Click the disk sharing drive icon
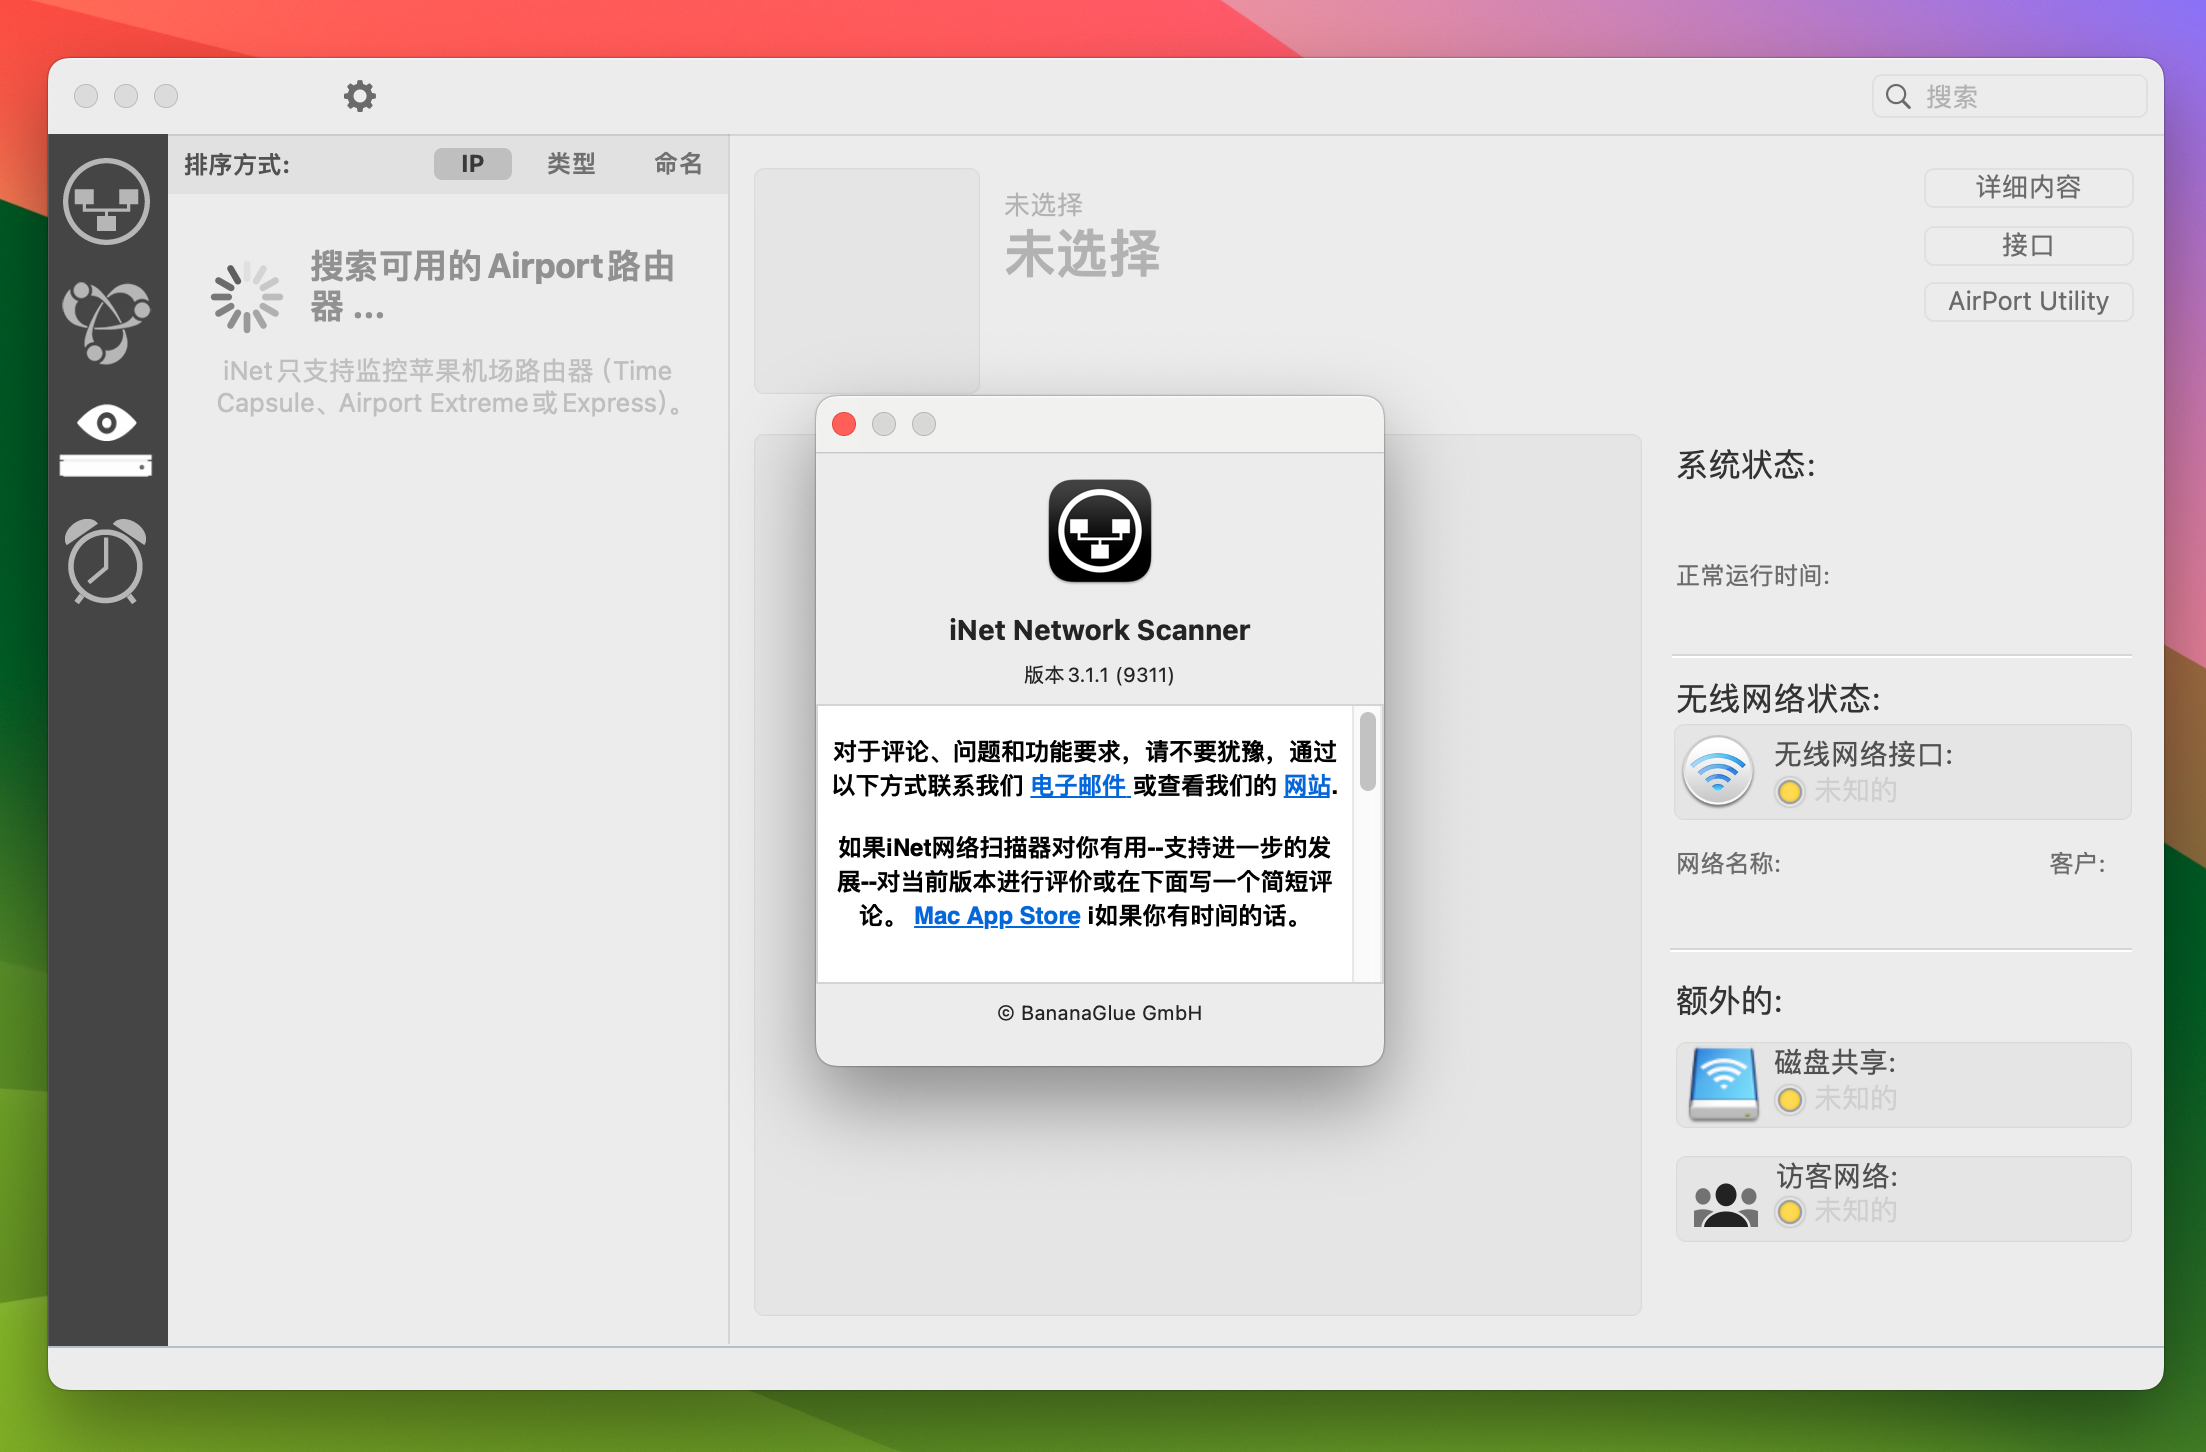Viewport: 2206px width, 1452px height. 1724,1084
